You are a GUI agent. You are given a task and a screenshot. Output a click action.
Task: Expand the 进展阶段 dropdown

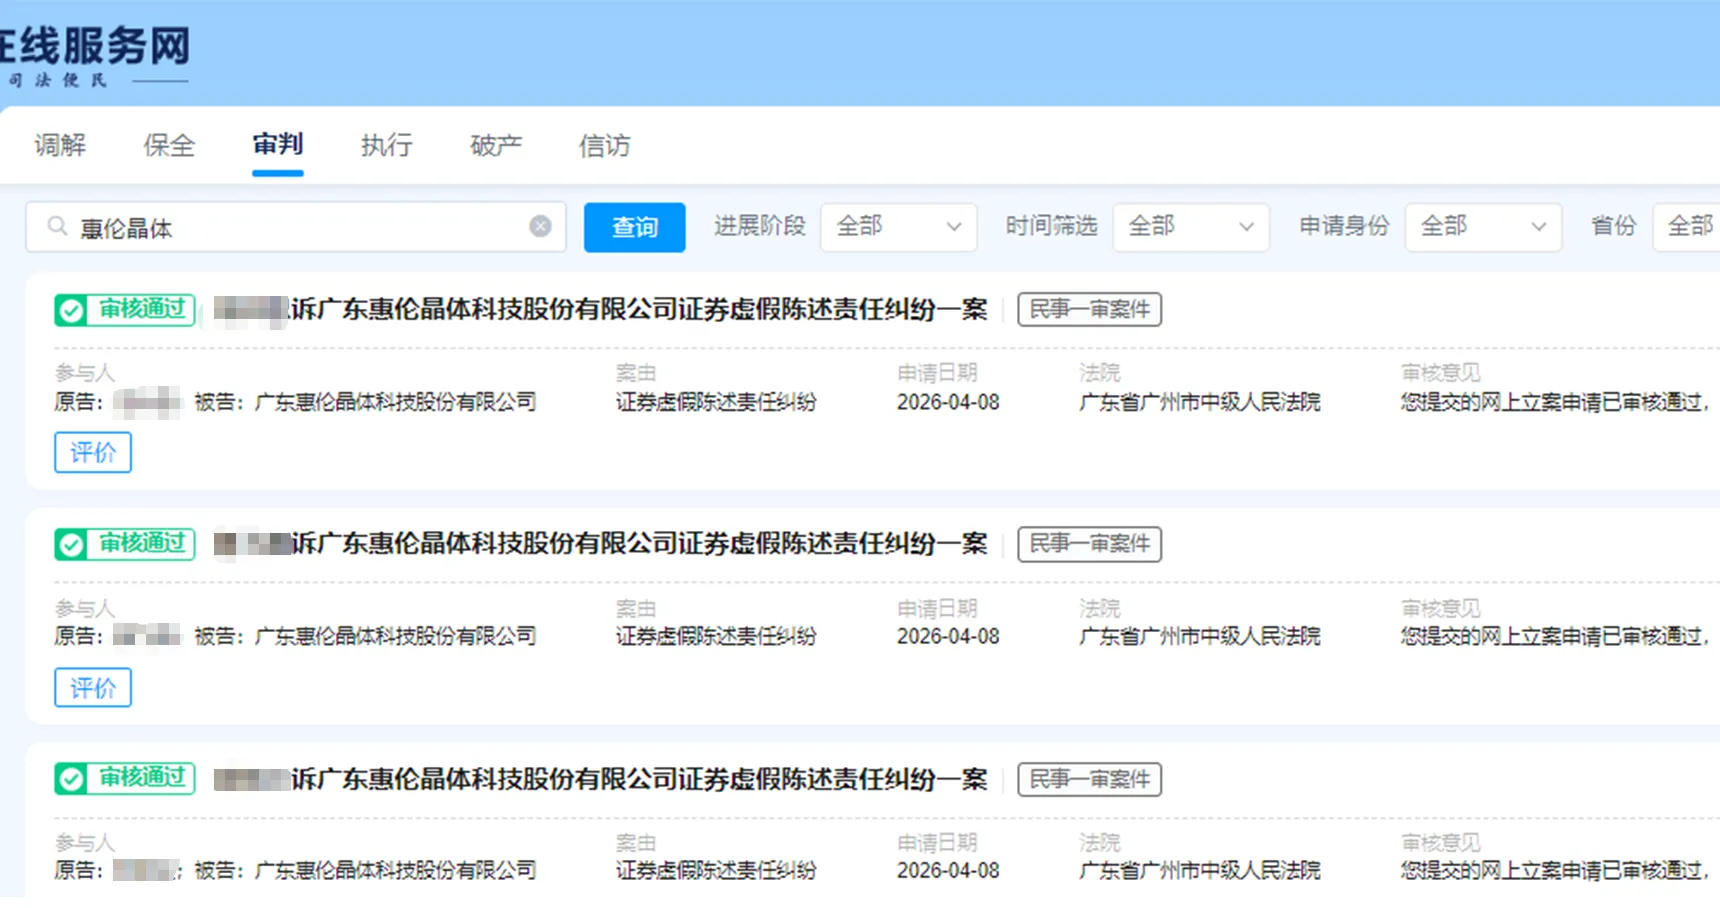pos(898,227)
